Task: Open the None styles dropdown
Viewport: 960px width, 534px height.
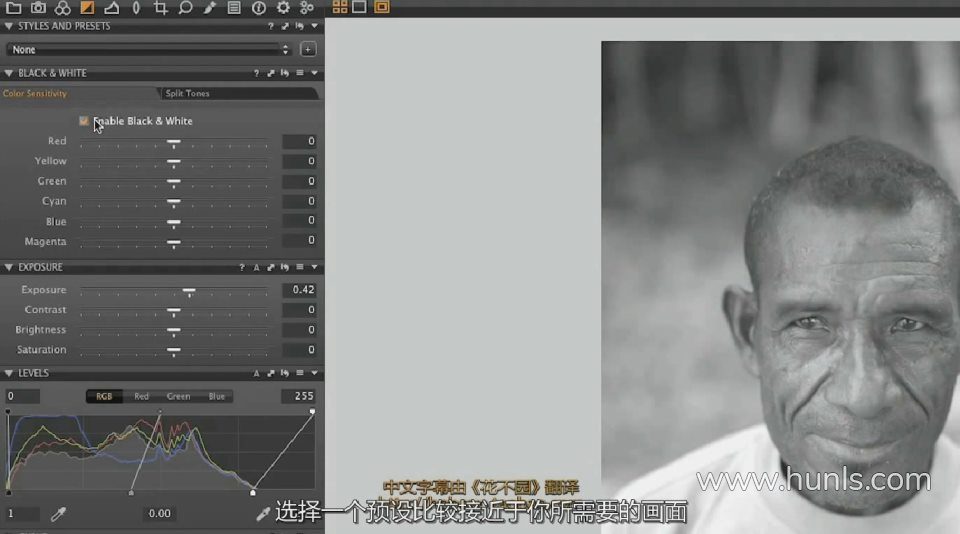Action: (149, 50)
